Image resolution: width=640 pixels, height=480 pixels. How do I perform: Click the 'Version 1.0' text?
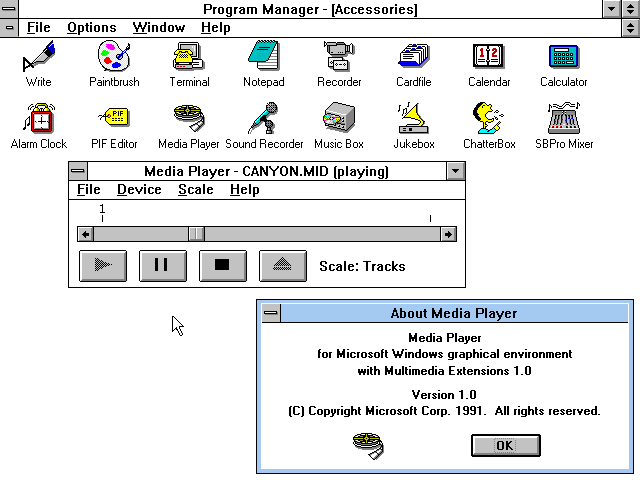pyautogui.click(x=444, y=395)
